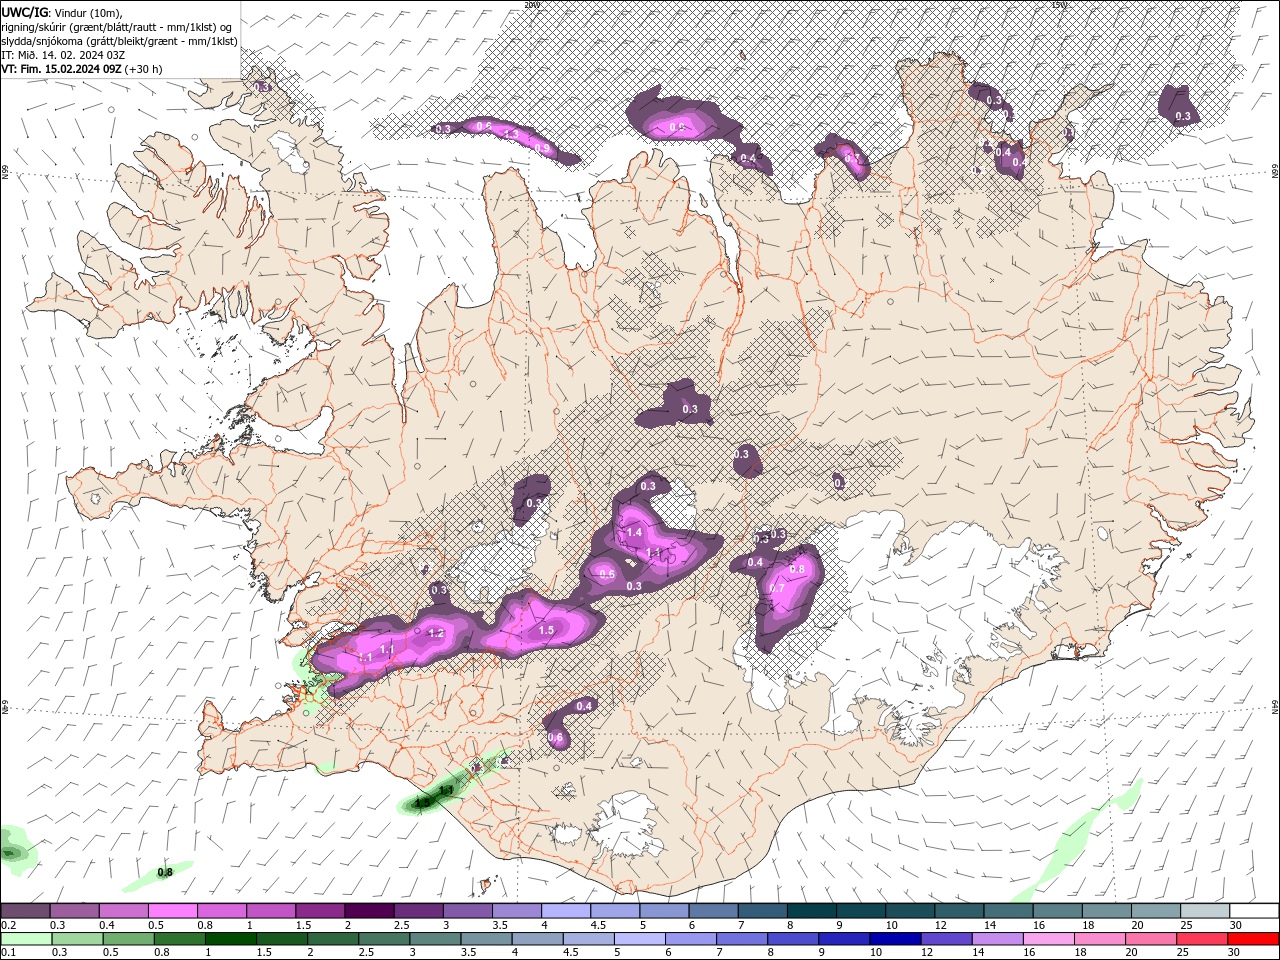Click the '30' label on the snow scale
The height and width of the screenshot is (960, 1280).
1234,925
